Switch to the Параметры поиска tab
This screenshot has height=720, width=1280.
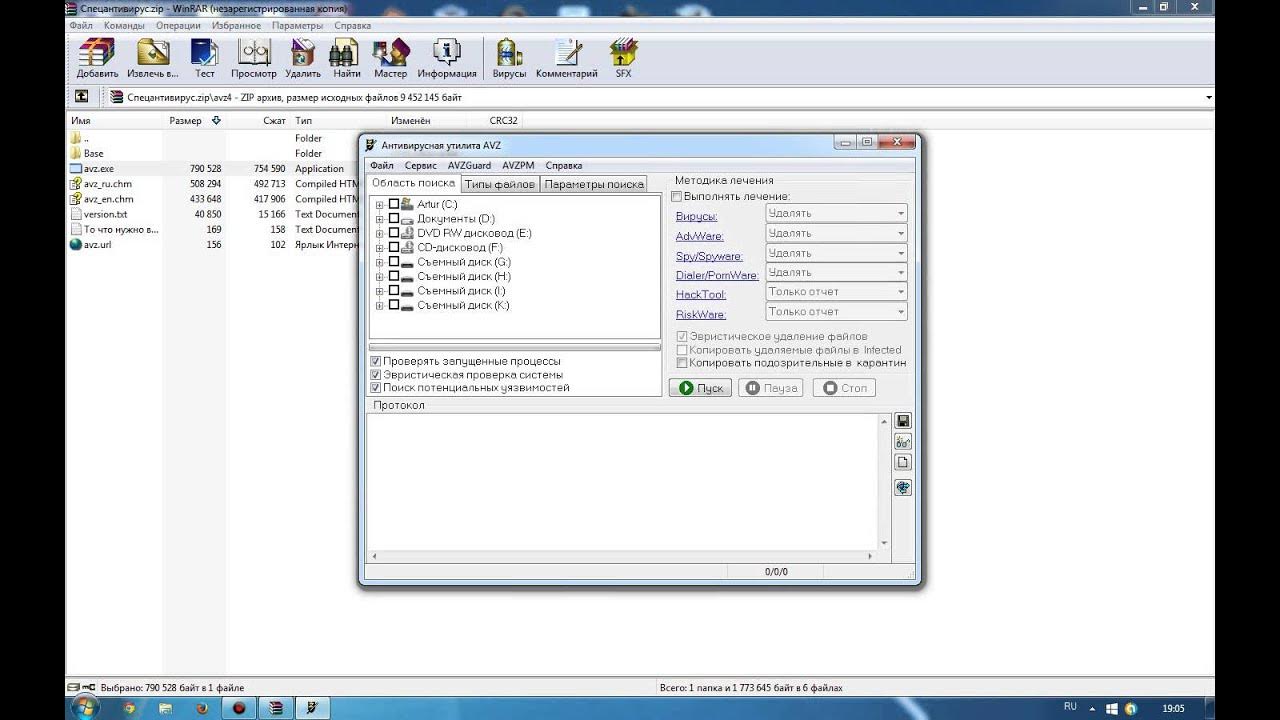tap(594, 184)
